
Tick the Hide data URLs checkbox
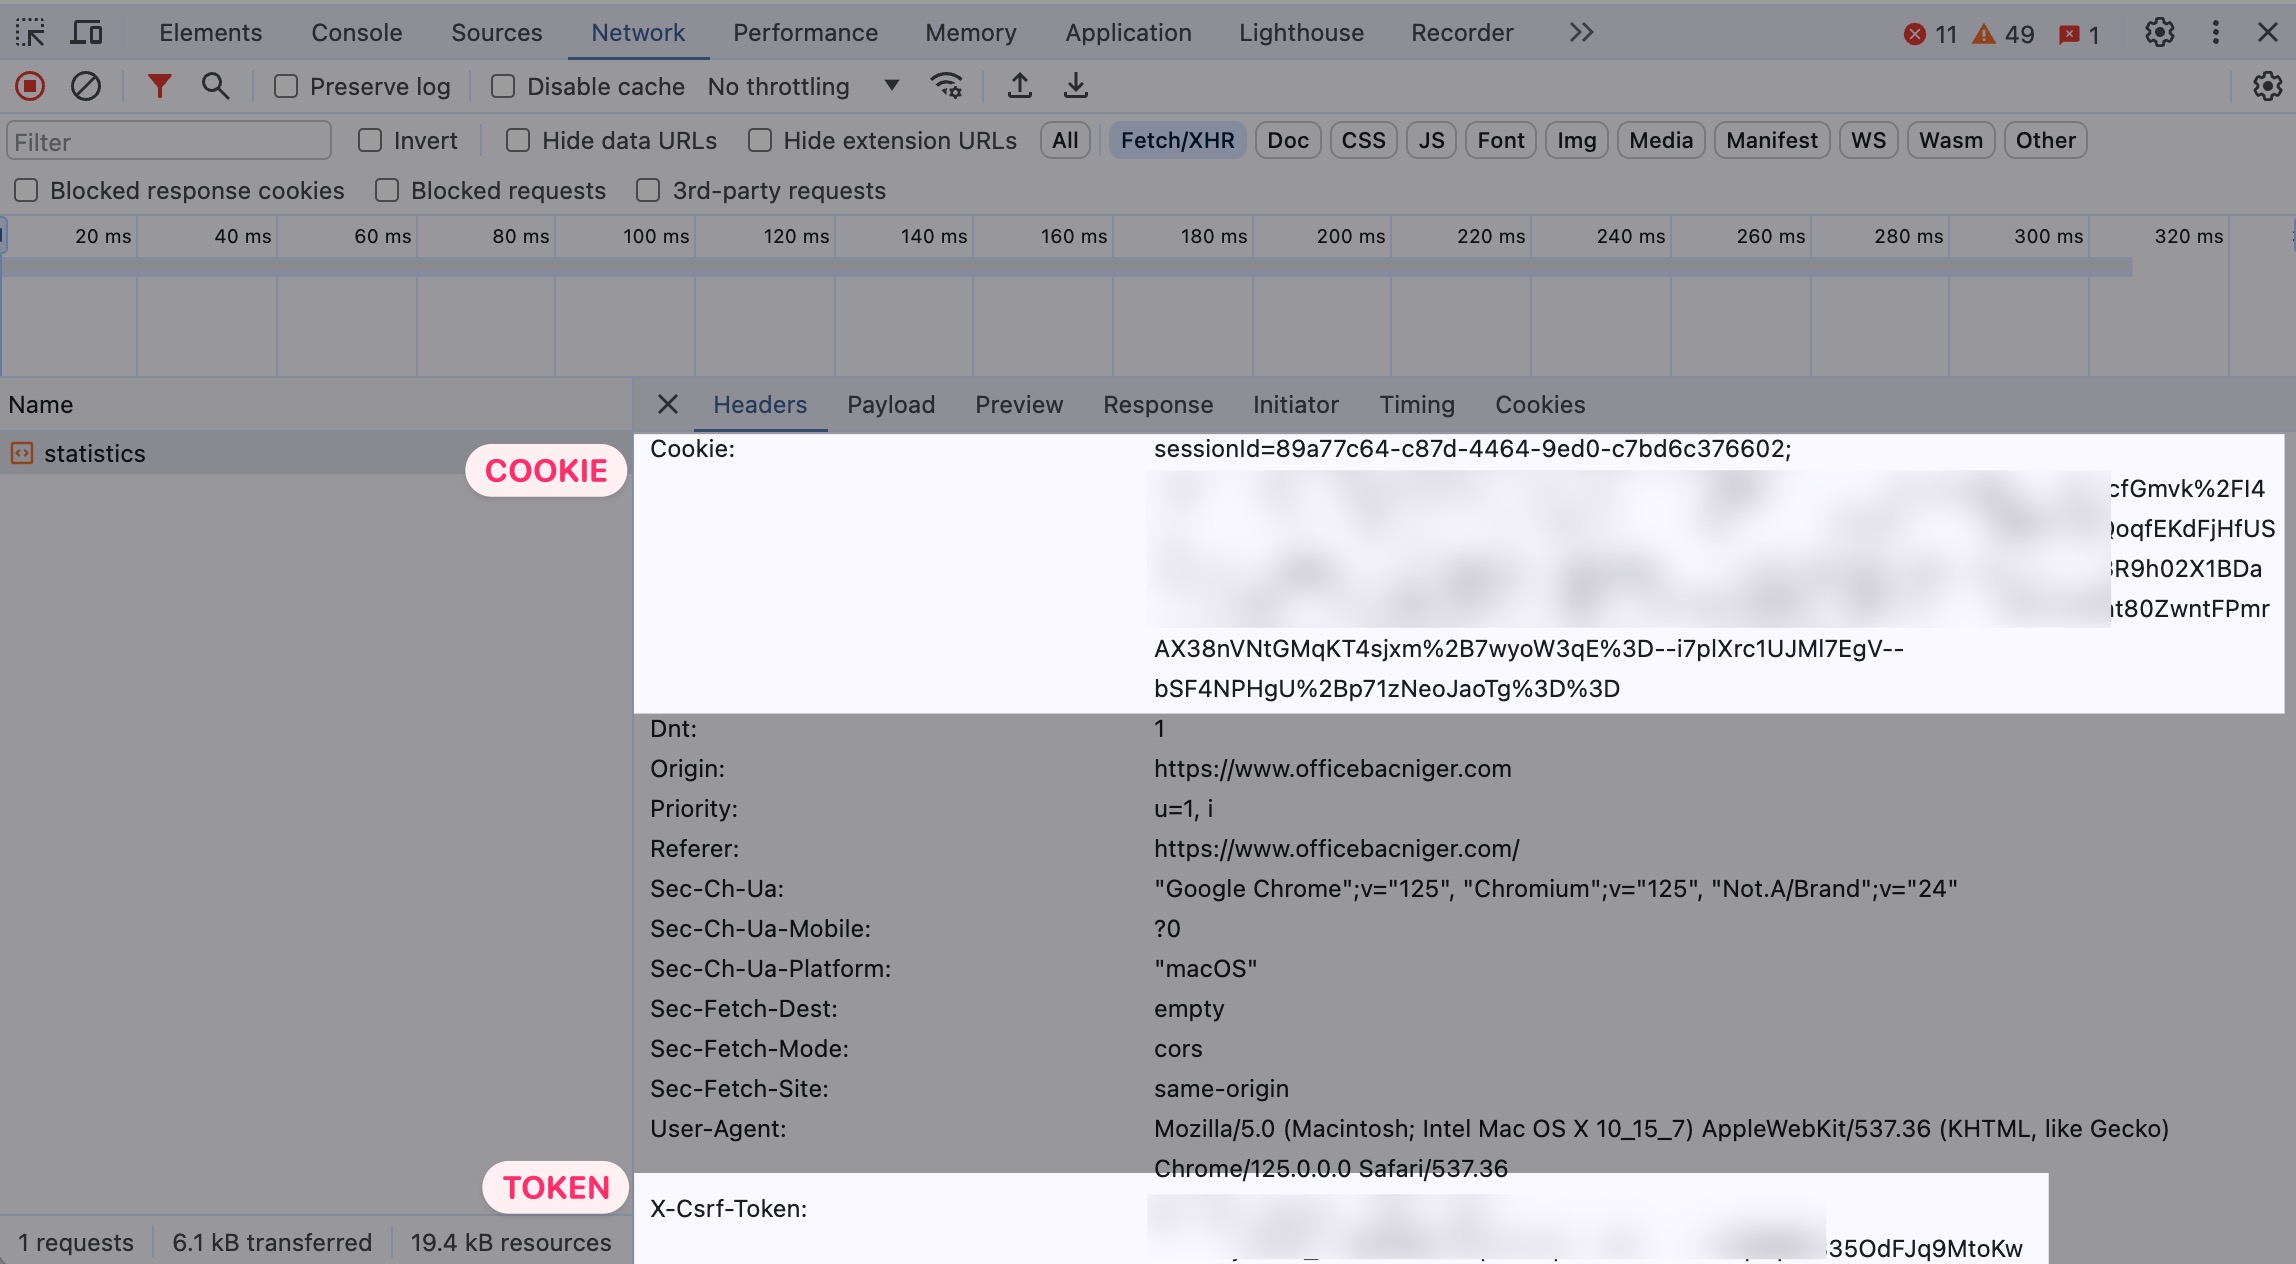(x=518, y=141)
